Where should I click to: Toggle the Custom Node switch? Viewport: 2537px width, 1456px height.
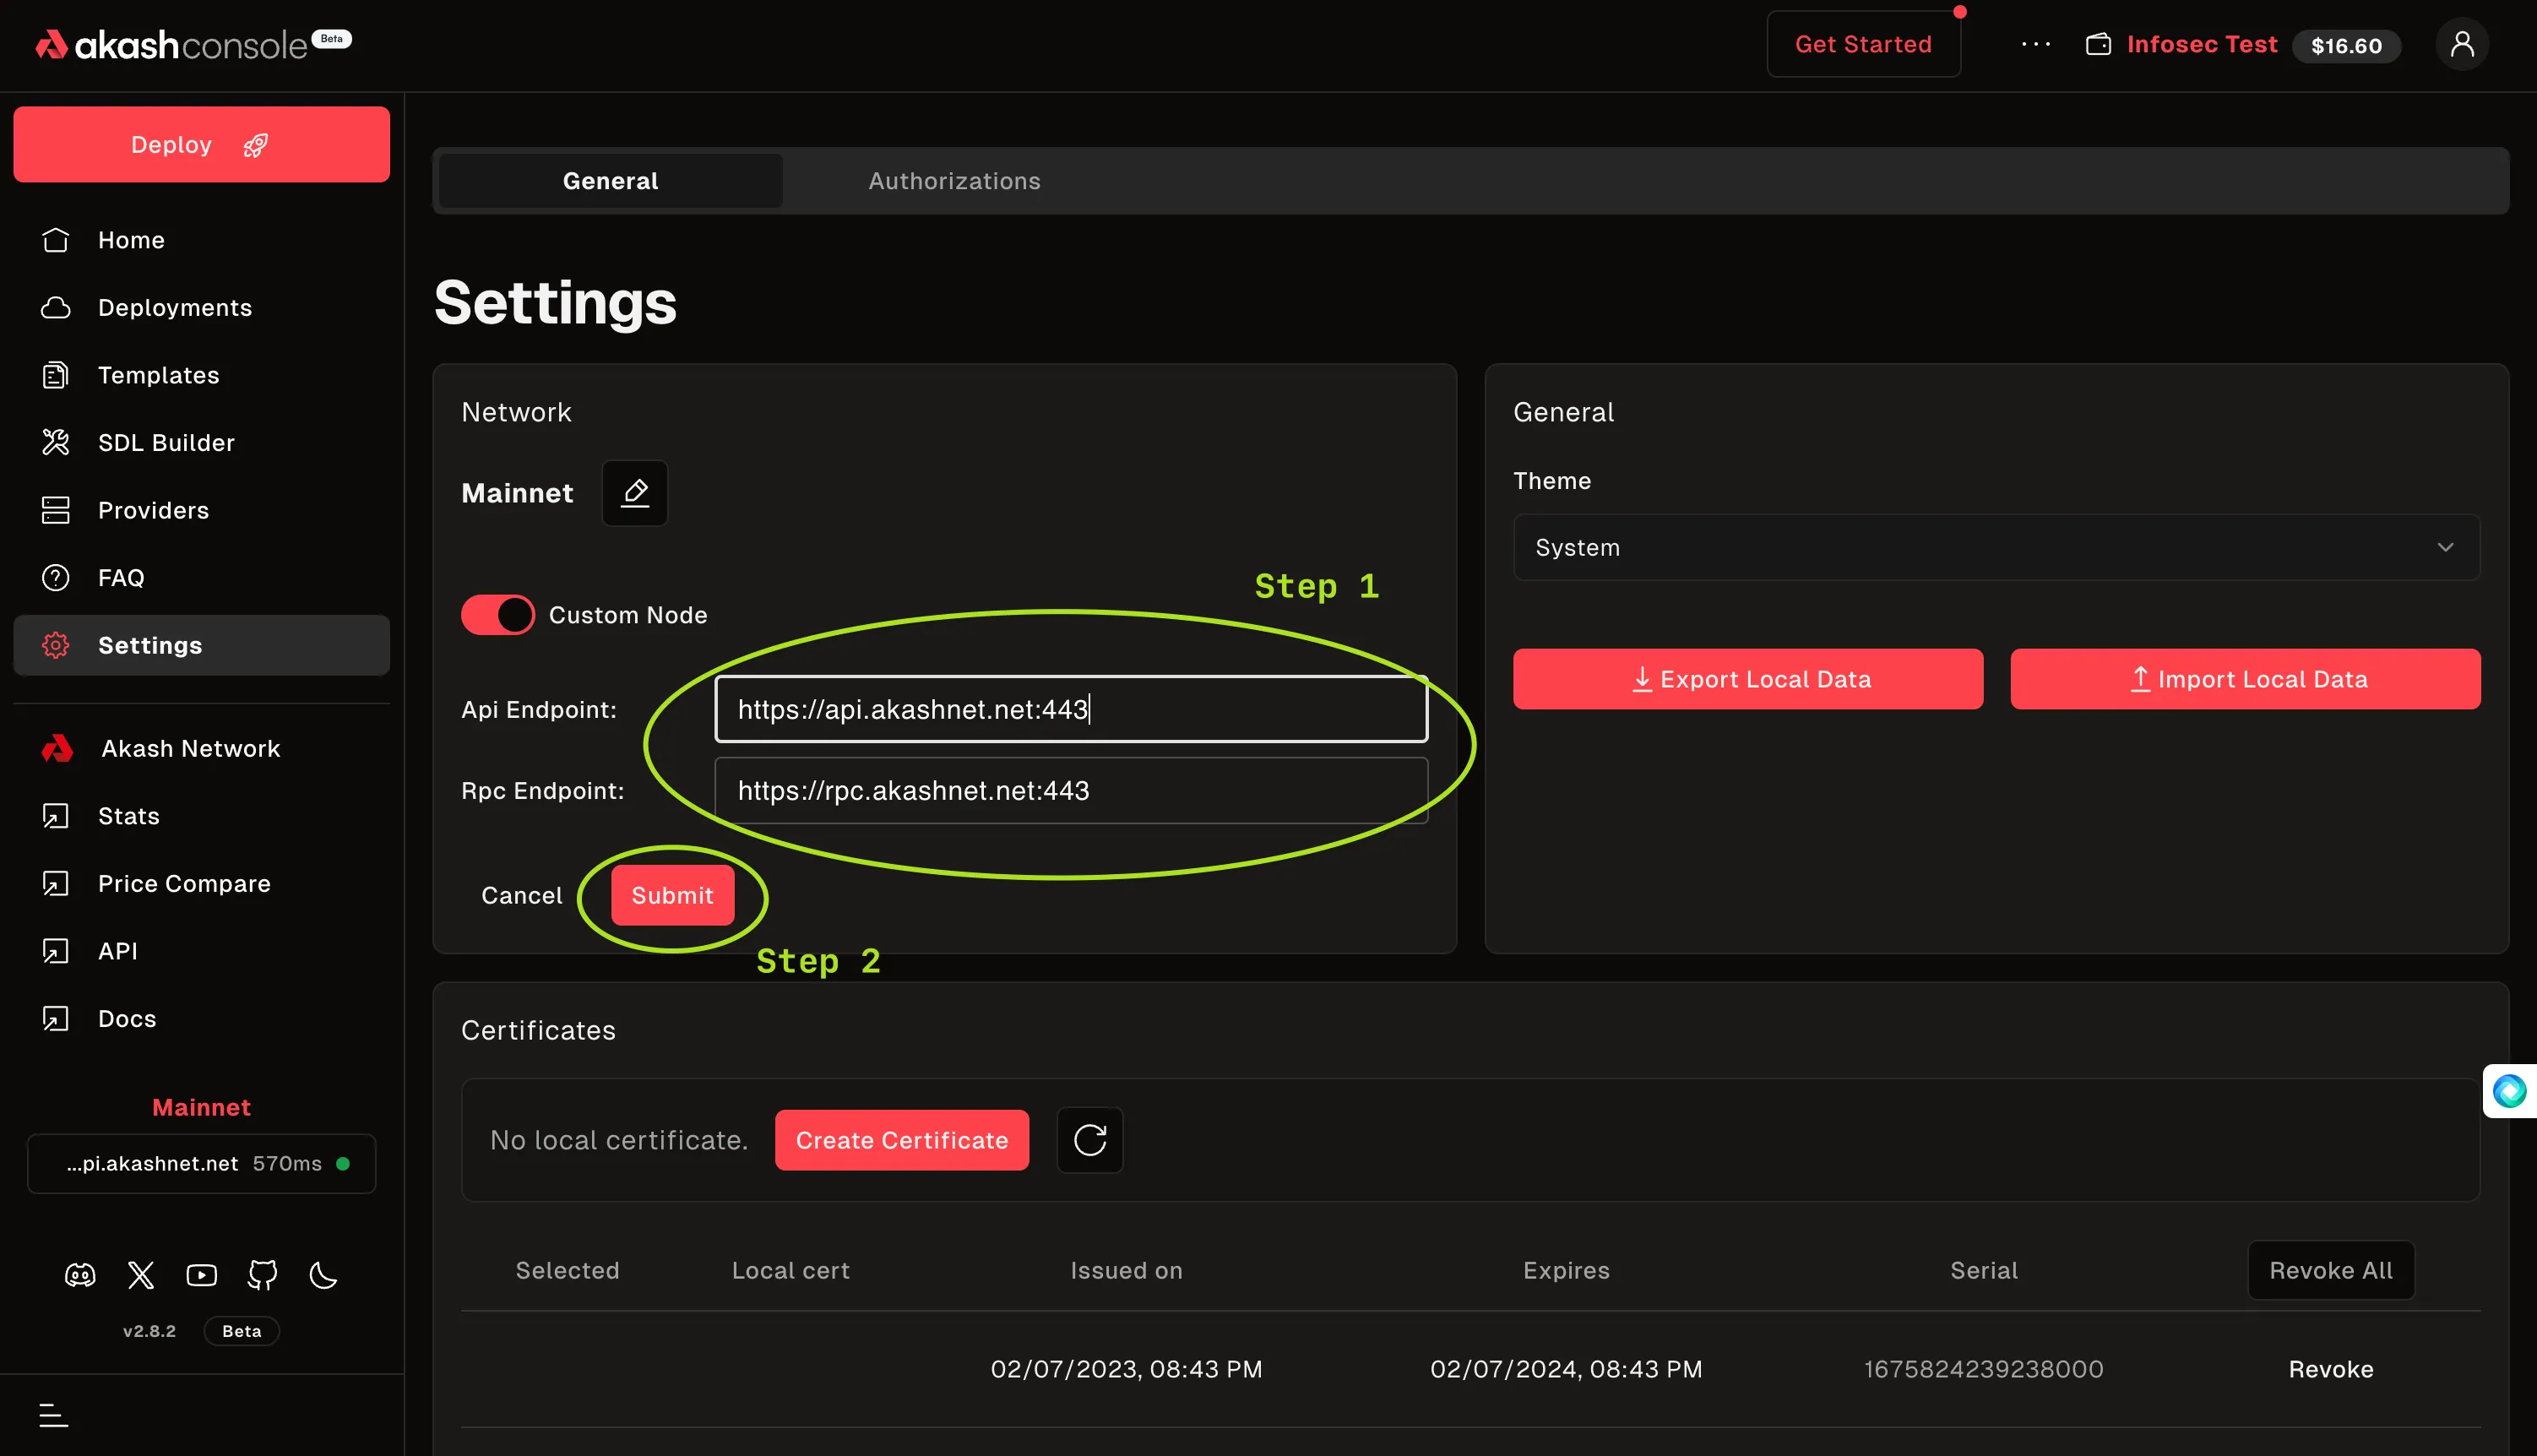point(497,615)
